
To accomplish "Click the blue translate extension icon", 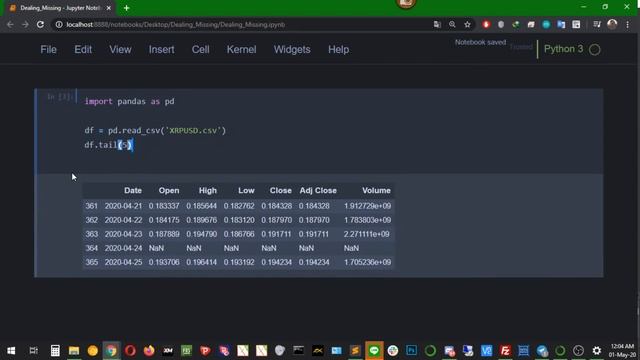I will click(561, 24).
